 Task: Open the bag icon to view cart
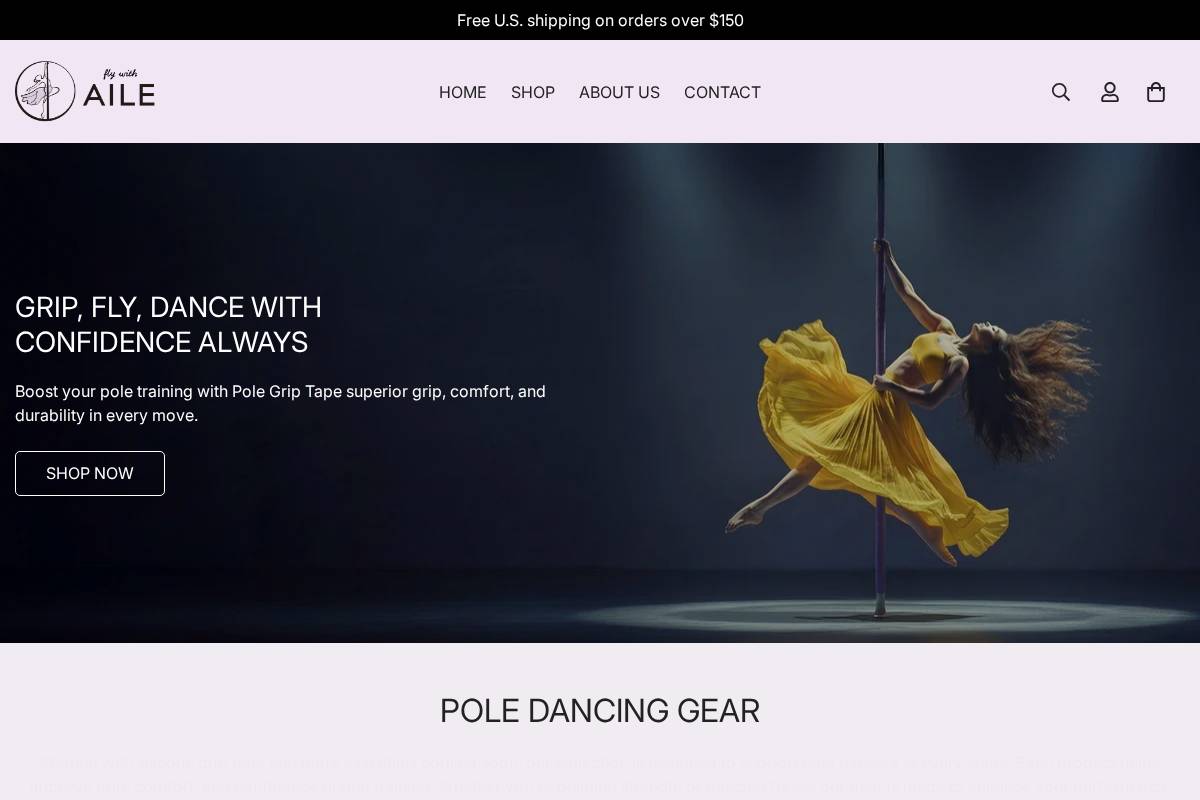(1156, 92)
